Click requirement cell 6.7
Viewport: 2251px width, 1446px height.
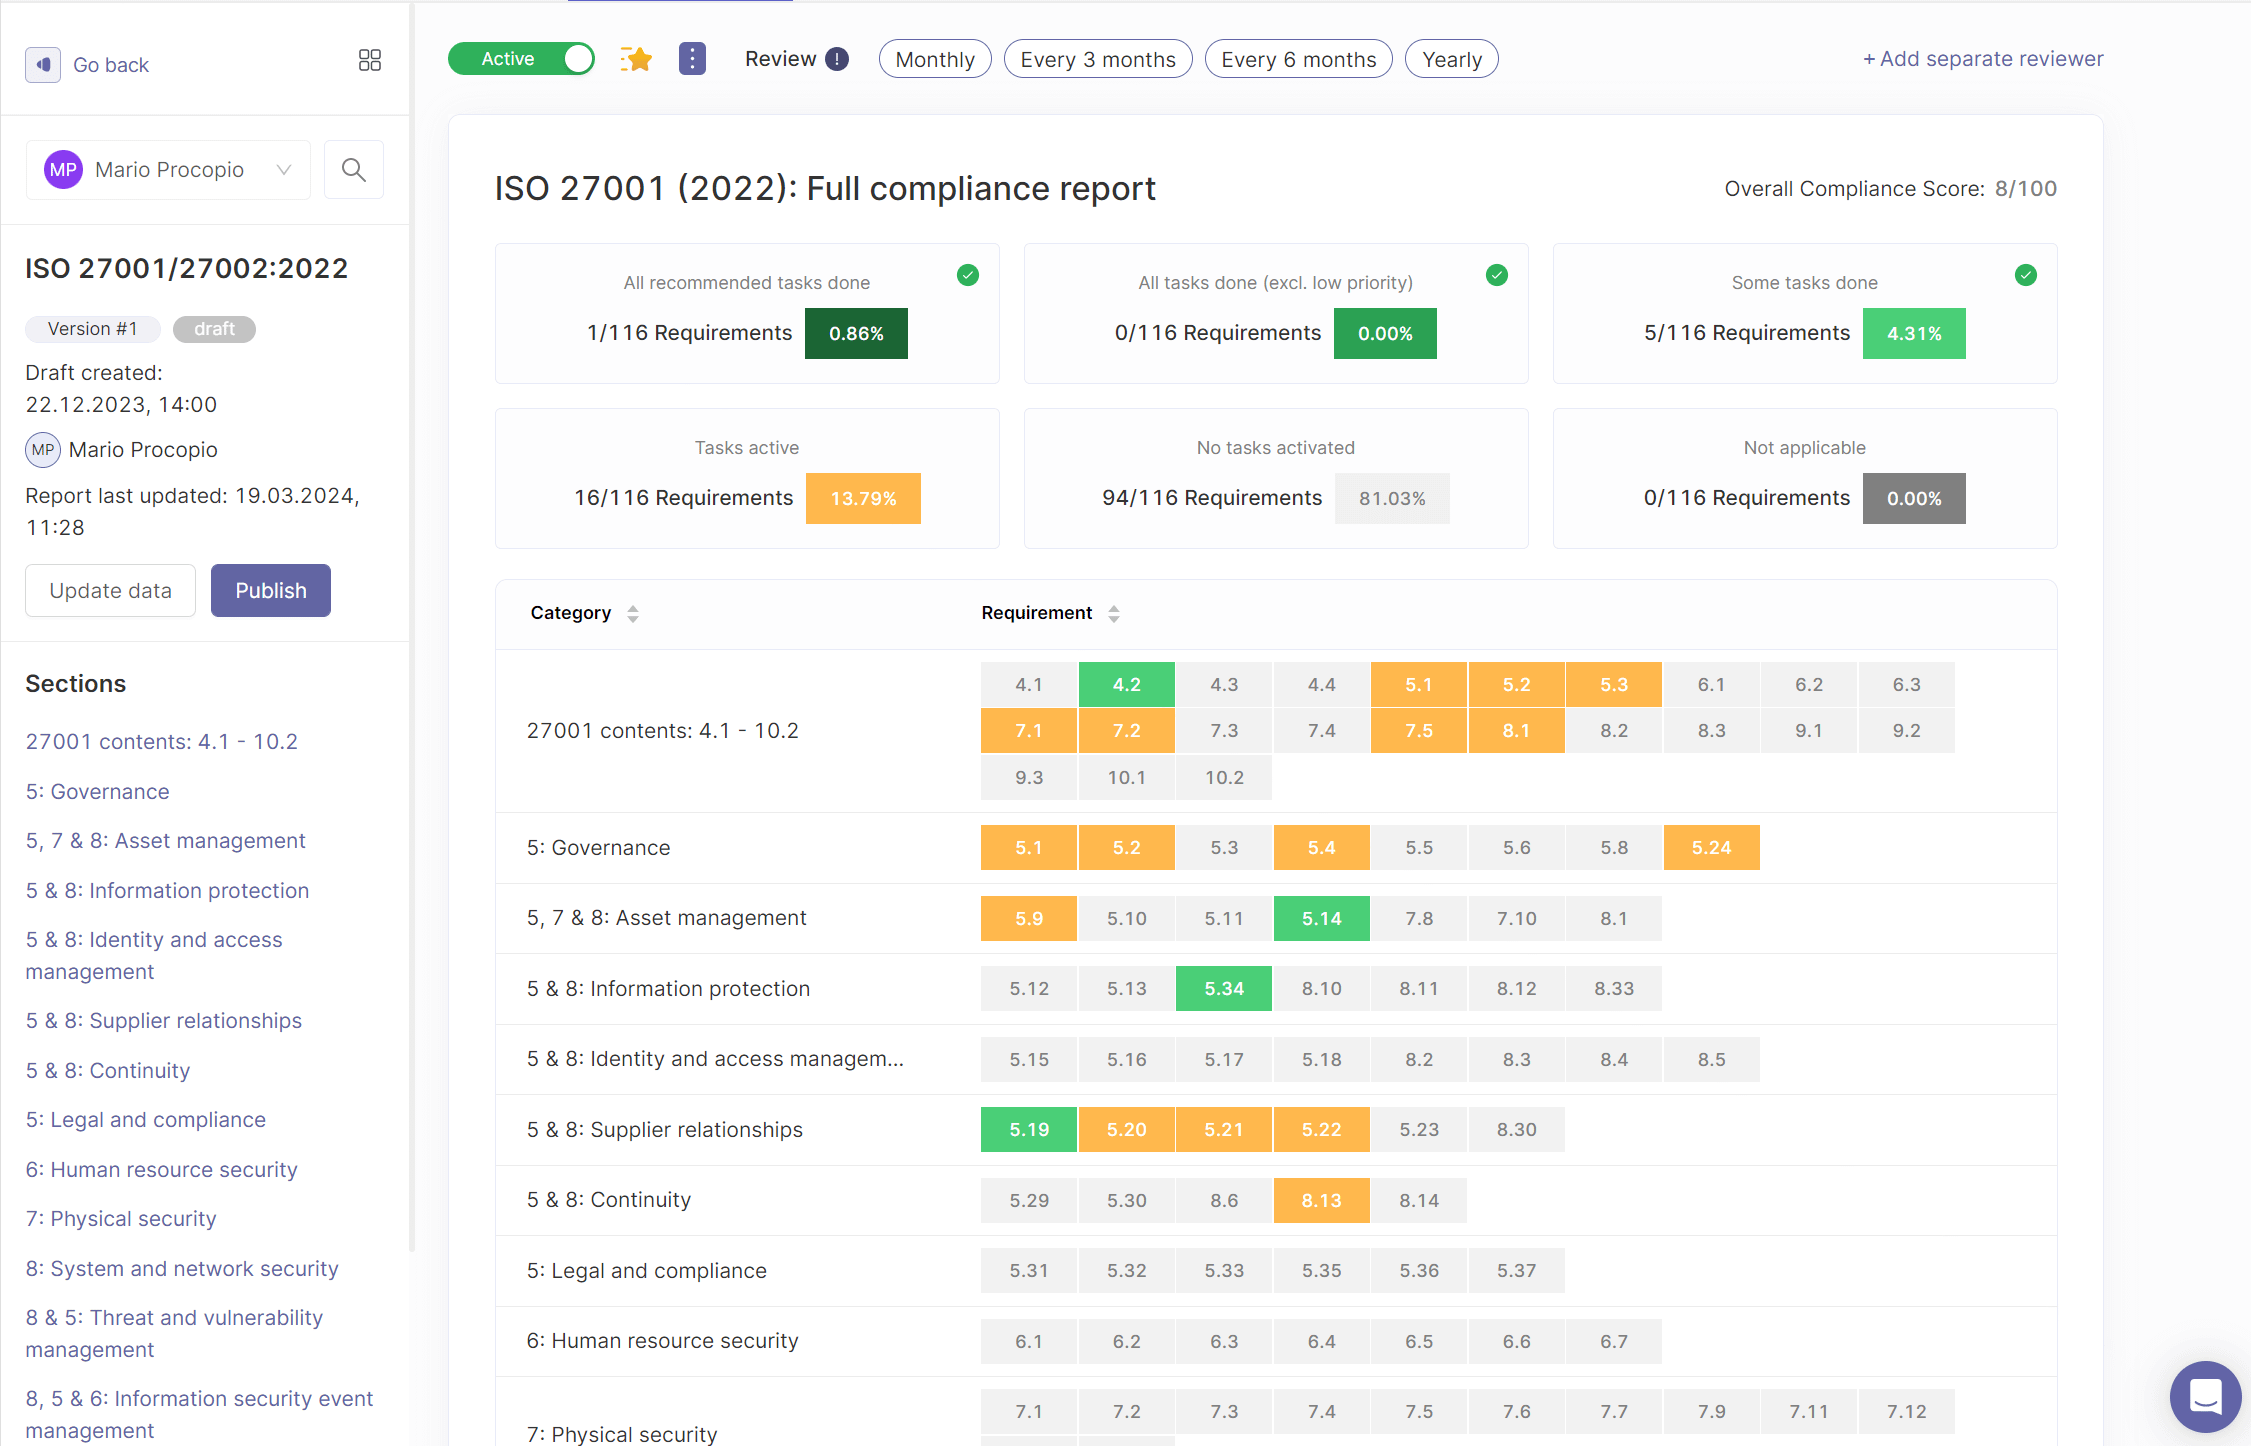(1614, 1342)
